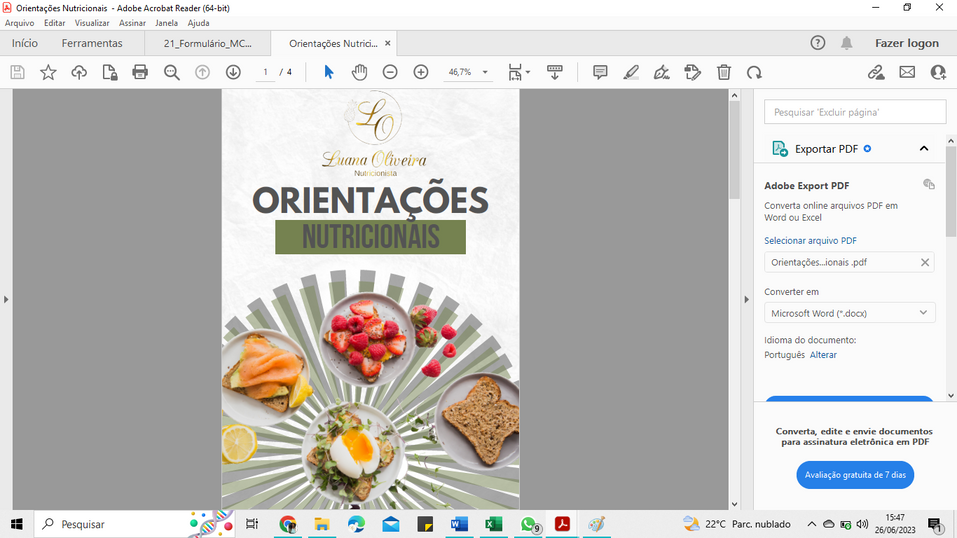
Task: Go to previous page arrow
Action: coord(202,72)
